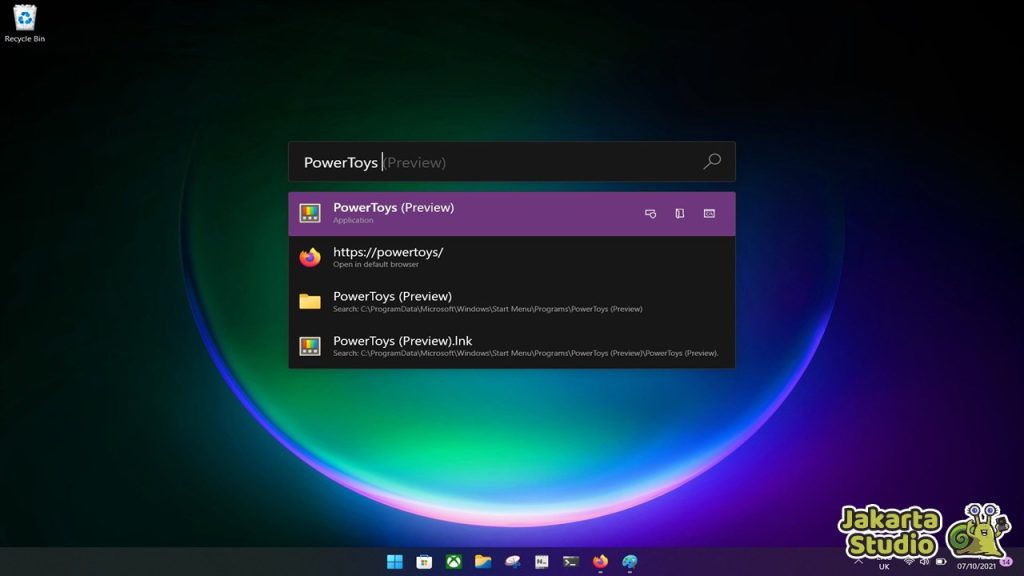The height and width of the screenshot is (576, 1024).
Task: Open the taskbar icon right of File Explorer
Action: pyautogui.click(x=512, y=562)
